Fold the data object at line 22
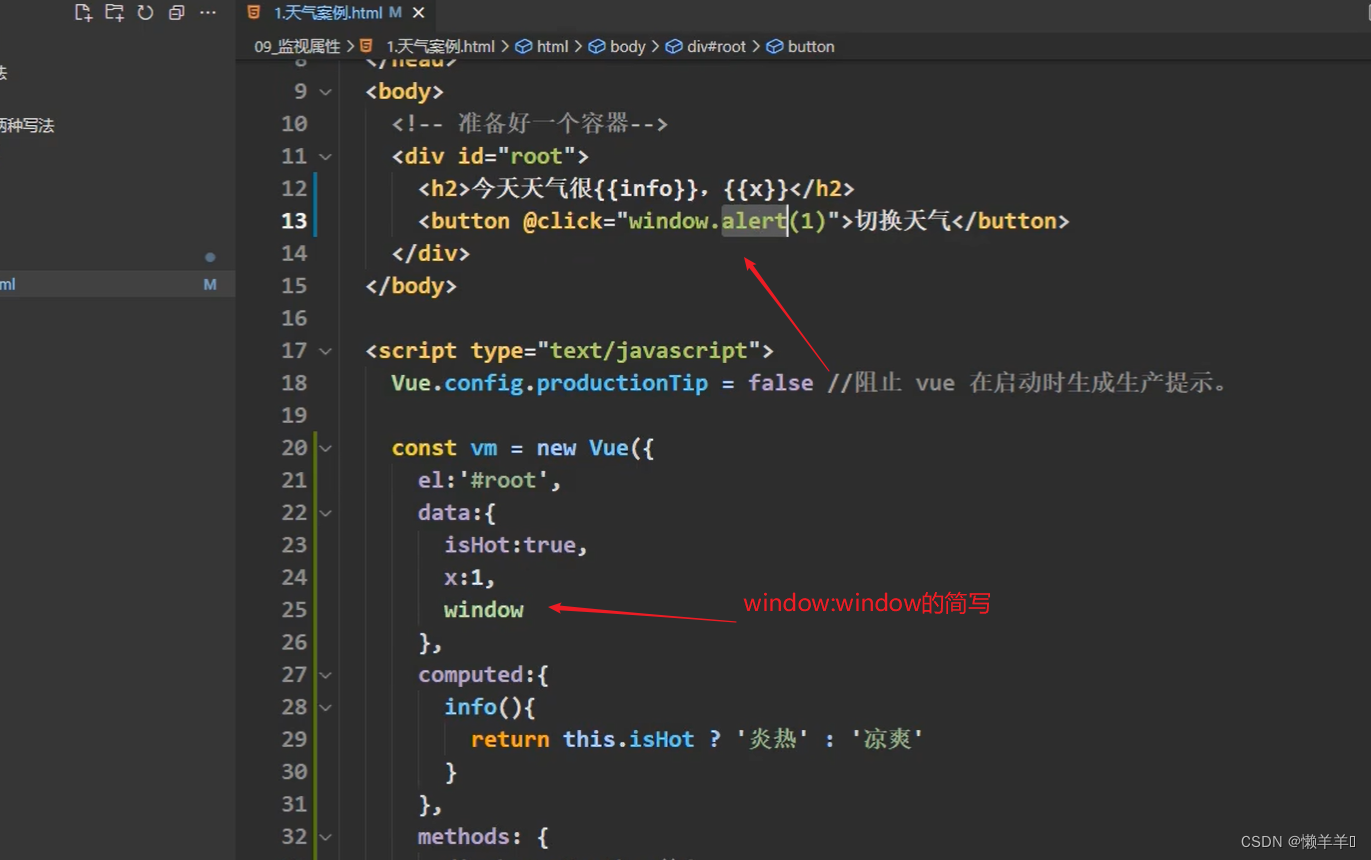This screenshot has height=860, width=1371. pyautogui.click(x=326, y=513)
